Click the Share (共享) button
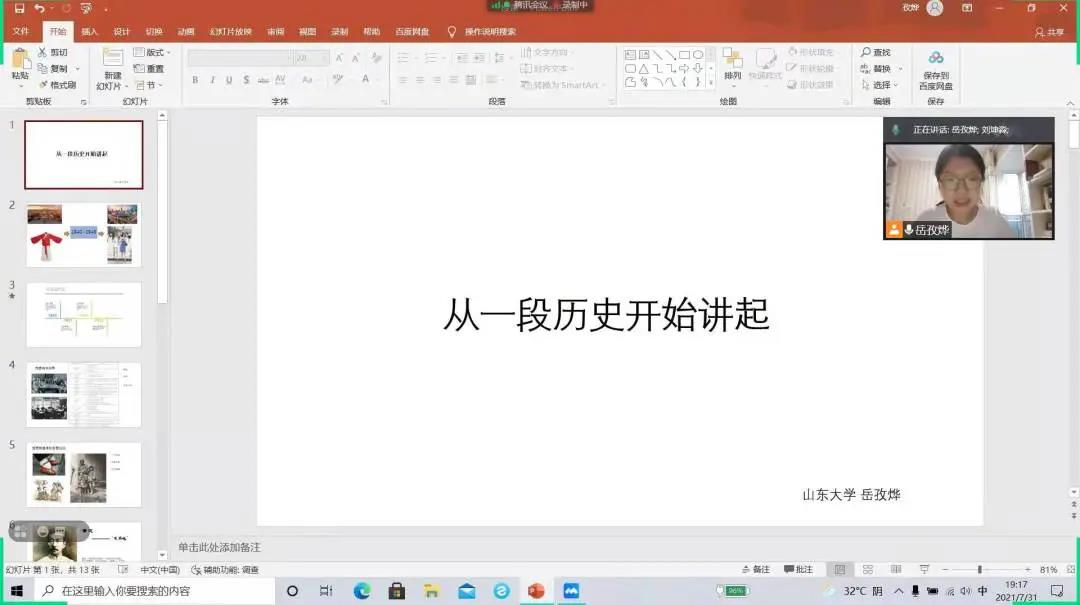 (x=1050, y=32)
